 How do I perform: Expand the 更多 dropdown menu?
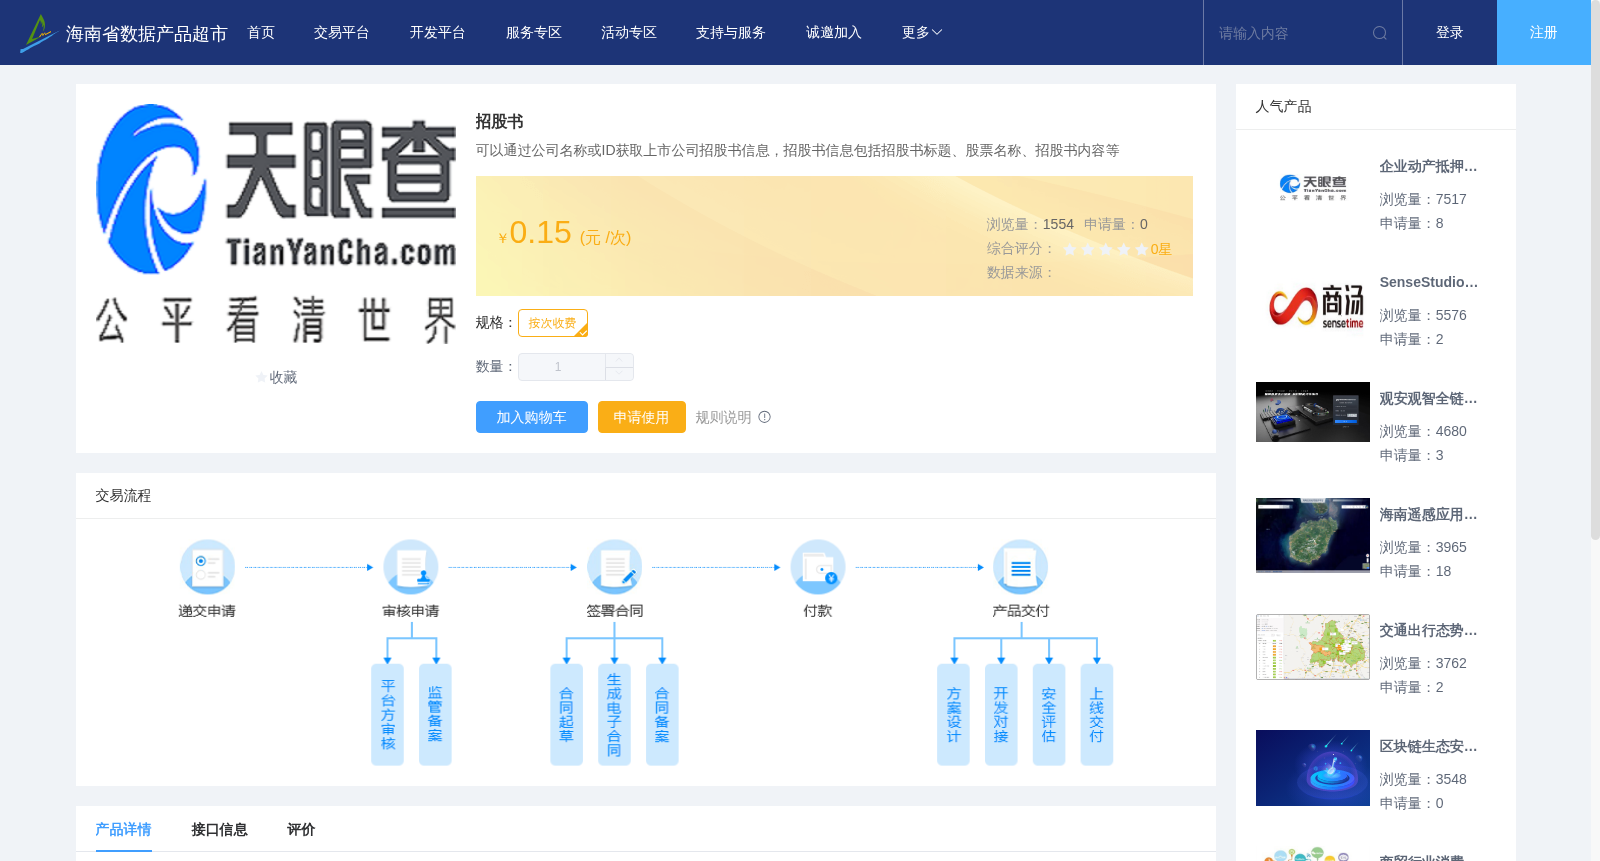click(922, 33)
